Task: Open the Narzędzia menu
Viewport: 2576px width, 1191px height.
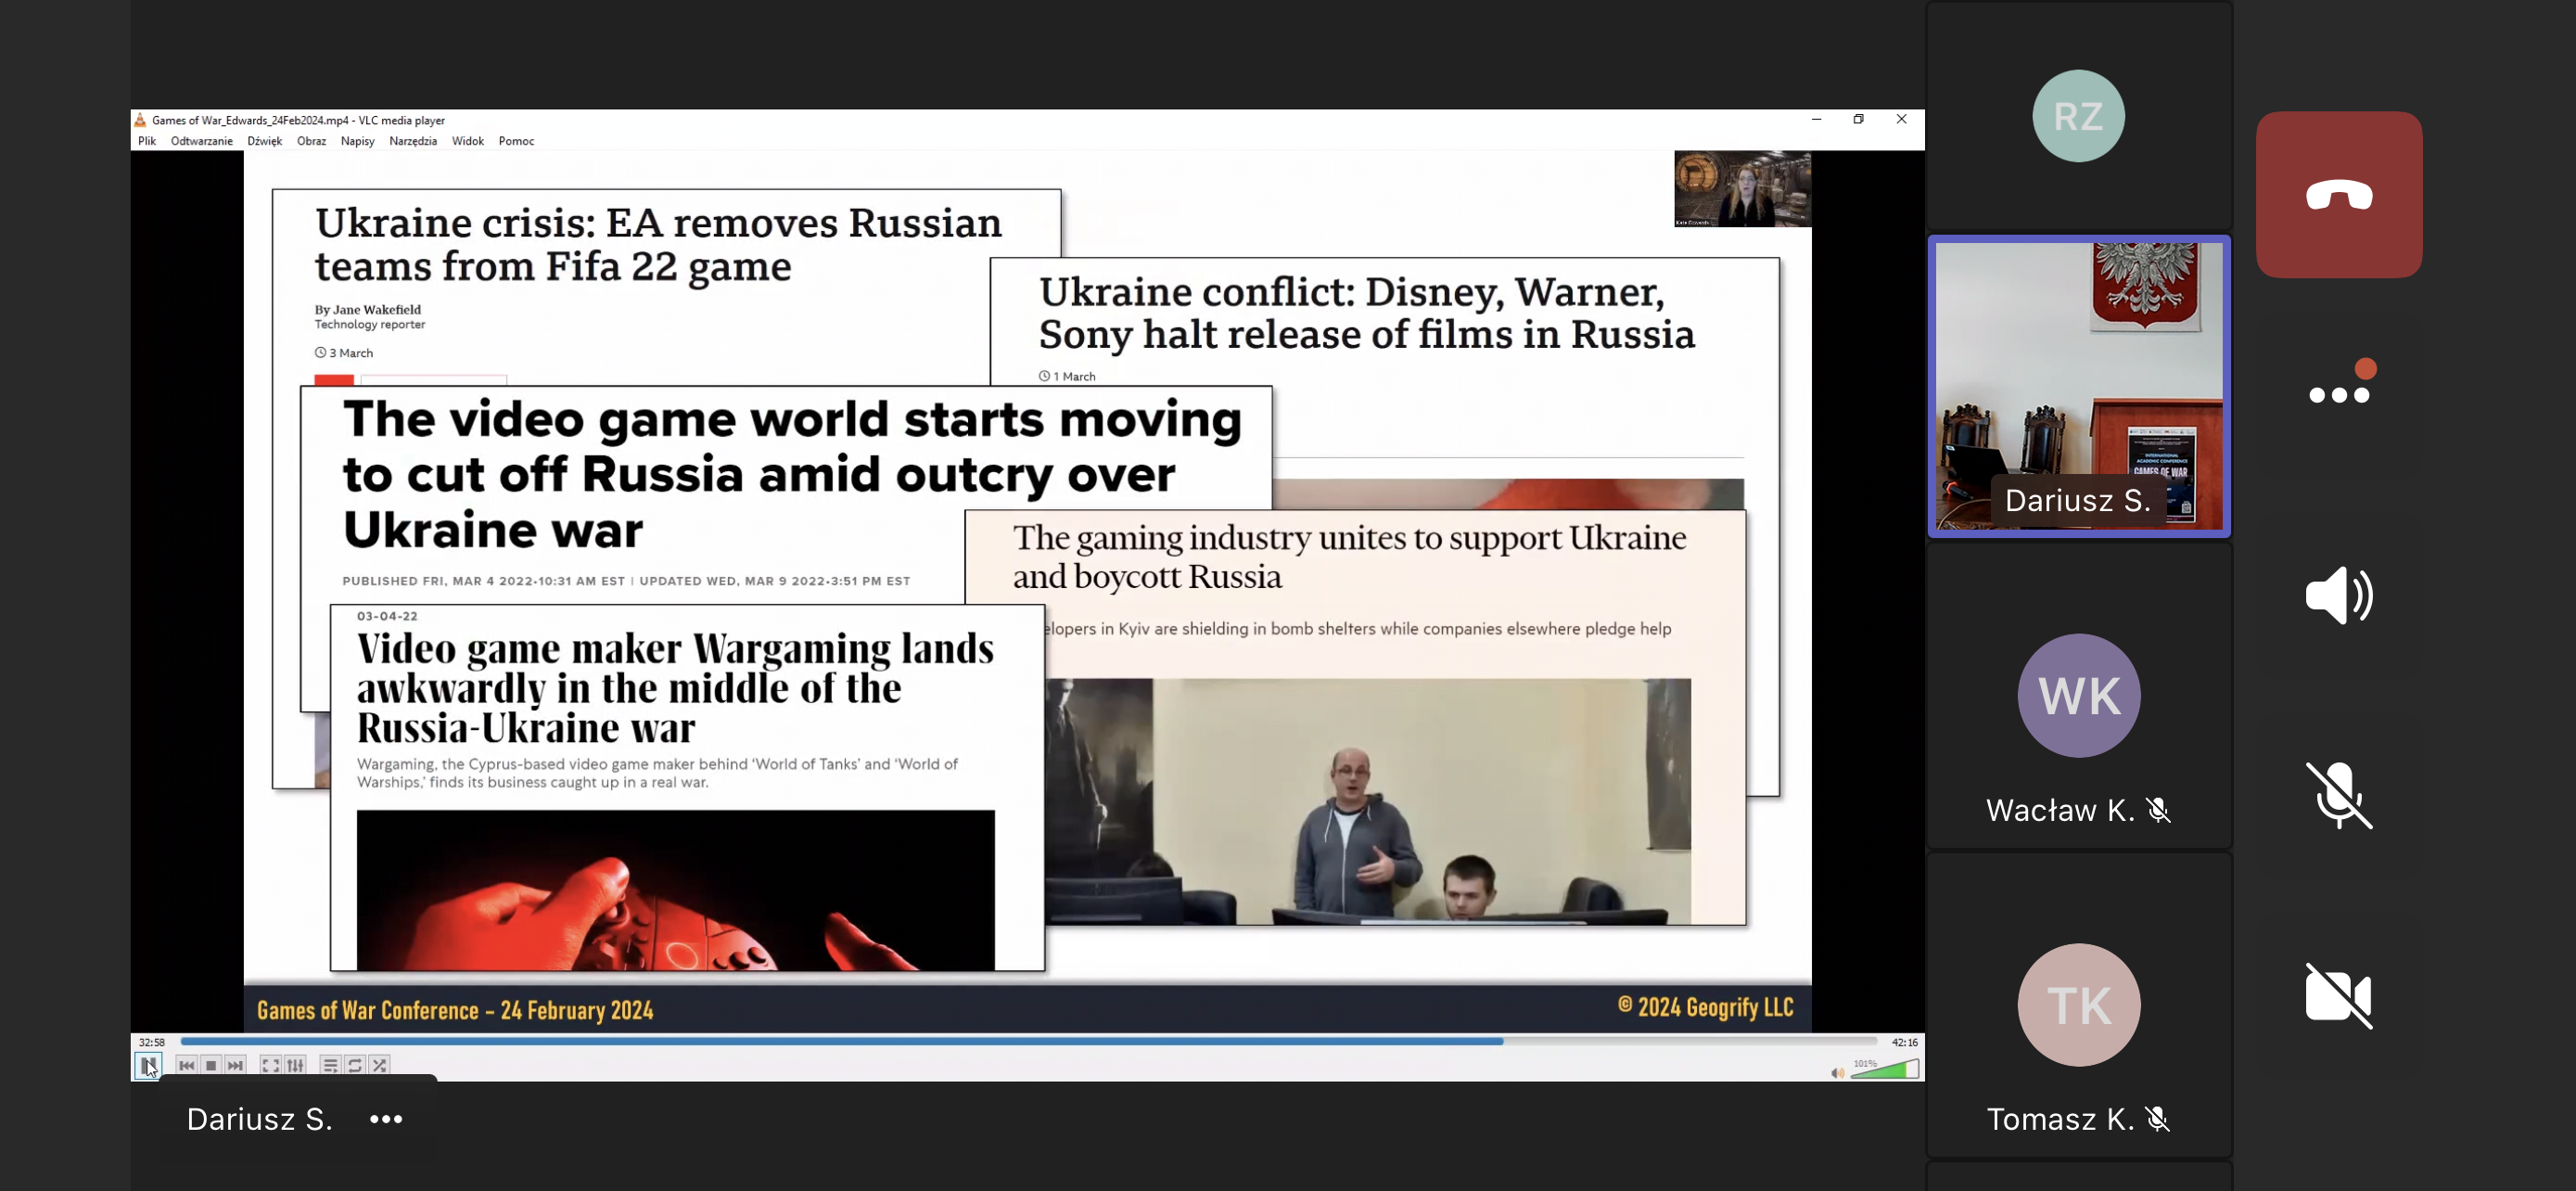Action: click(413, 141)
